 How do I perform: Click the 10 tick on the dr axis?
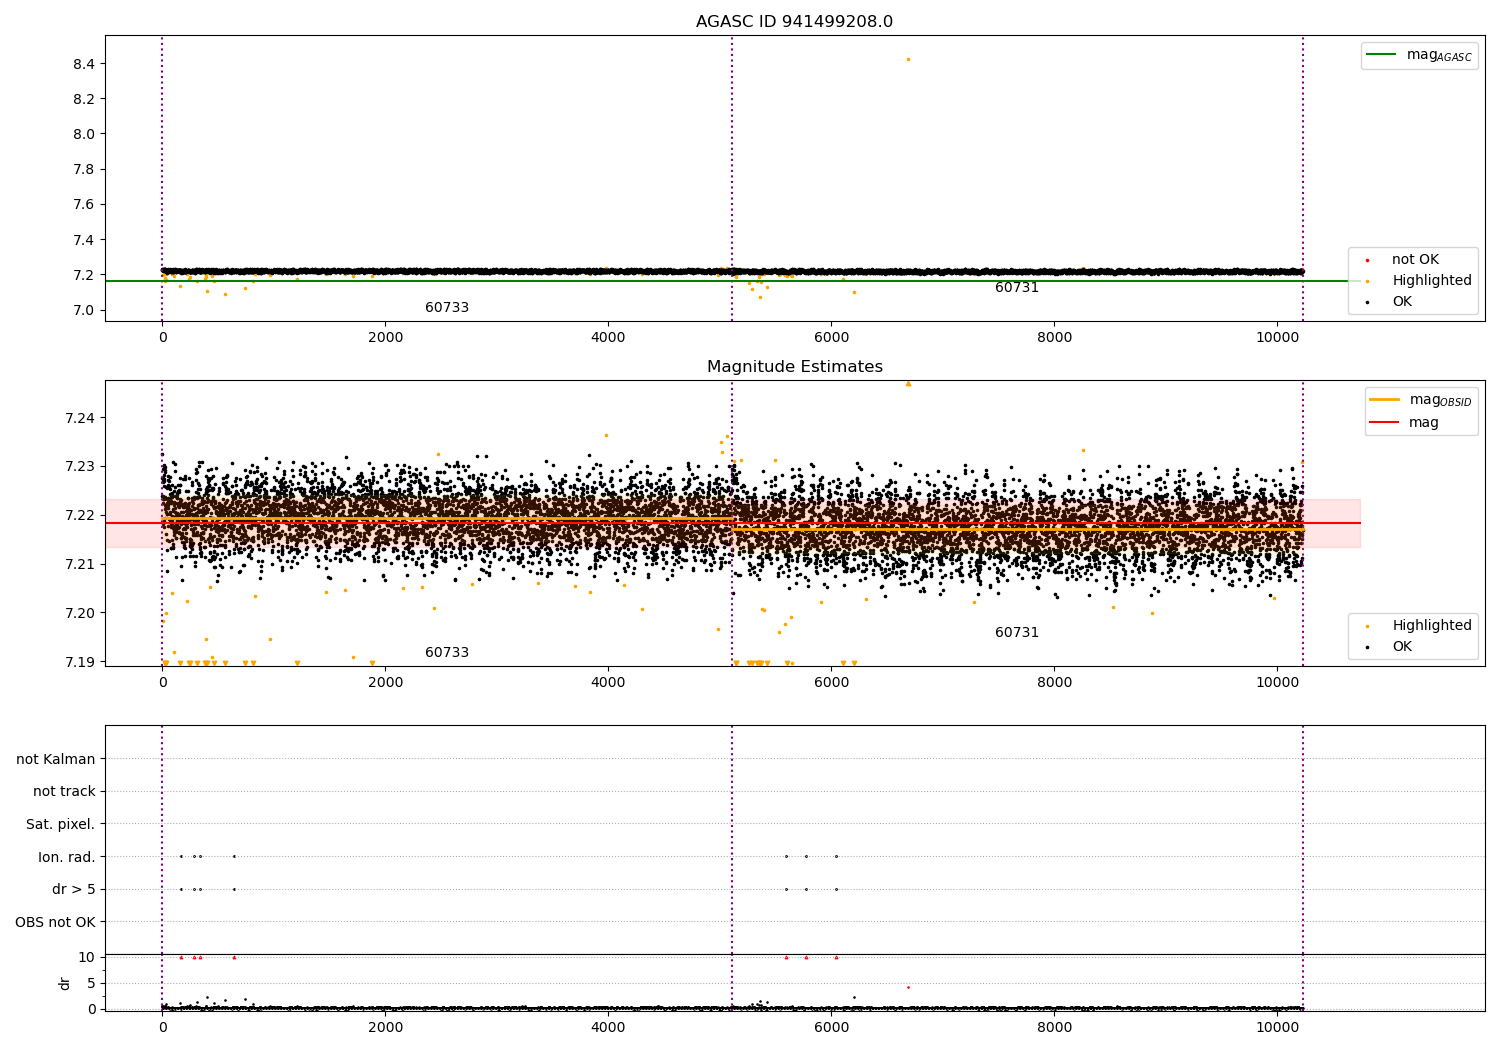pos(87,957)
